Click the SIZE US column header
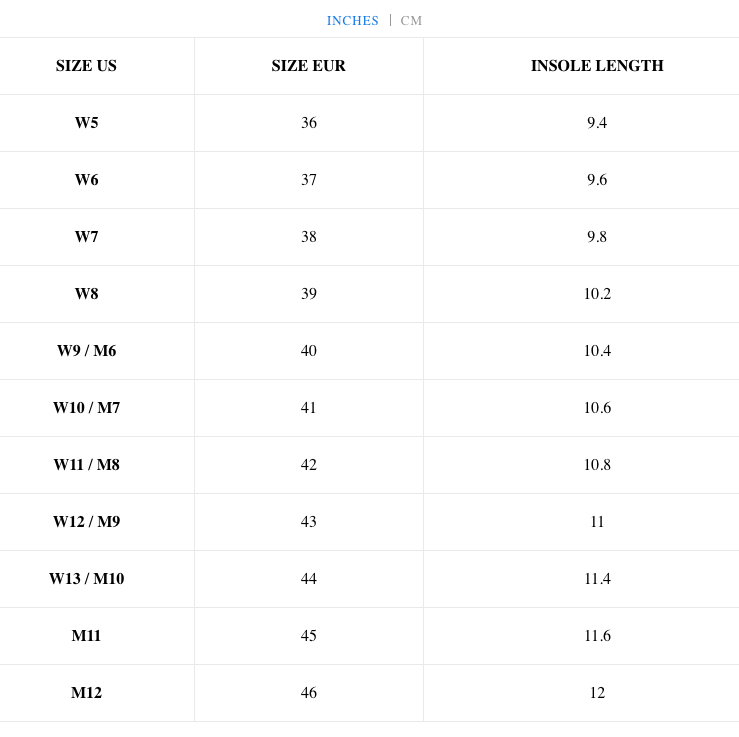 (x=86, y=66)
